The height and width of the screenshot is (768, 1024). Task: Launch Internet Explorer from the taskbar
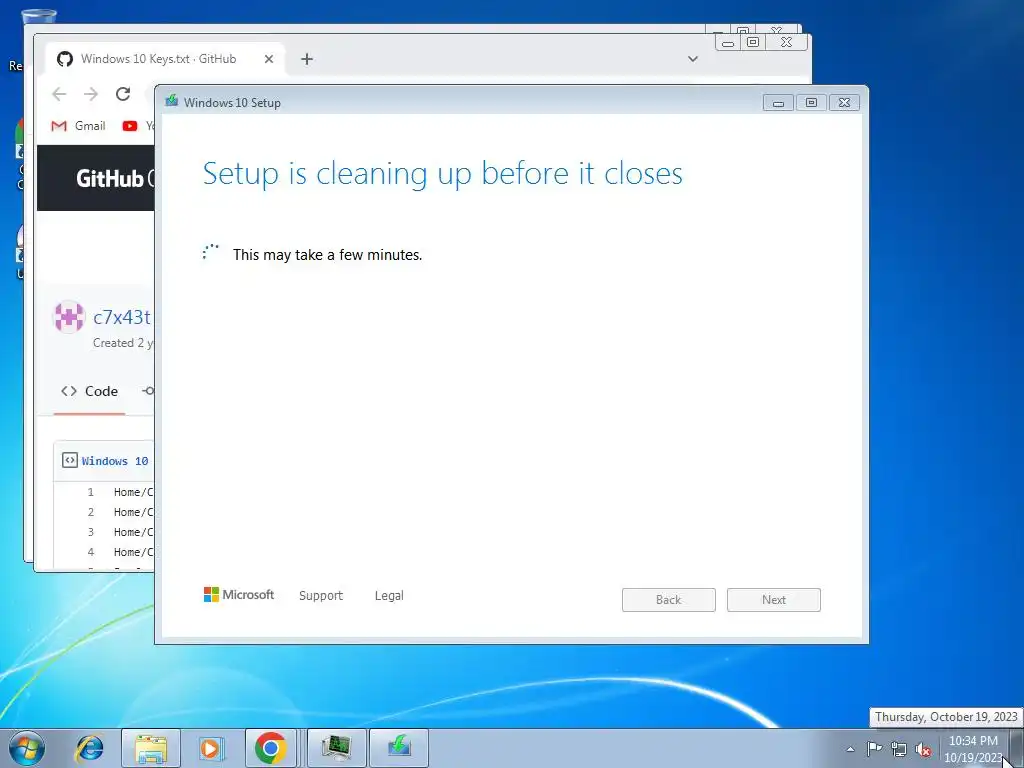click(x=89, y=748)
